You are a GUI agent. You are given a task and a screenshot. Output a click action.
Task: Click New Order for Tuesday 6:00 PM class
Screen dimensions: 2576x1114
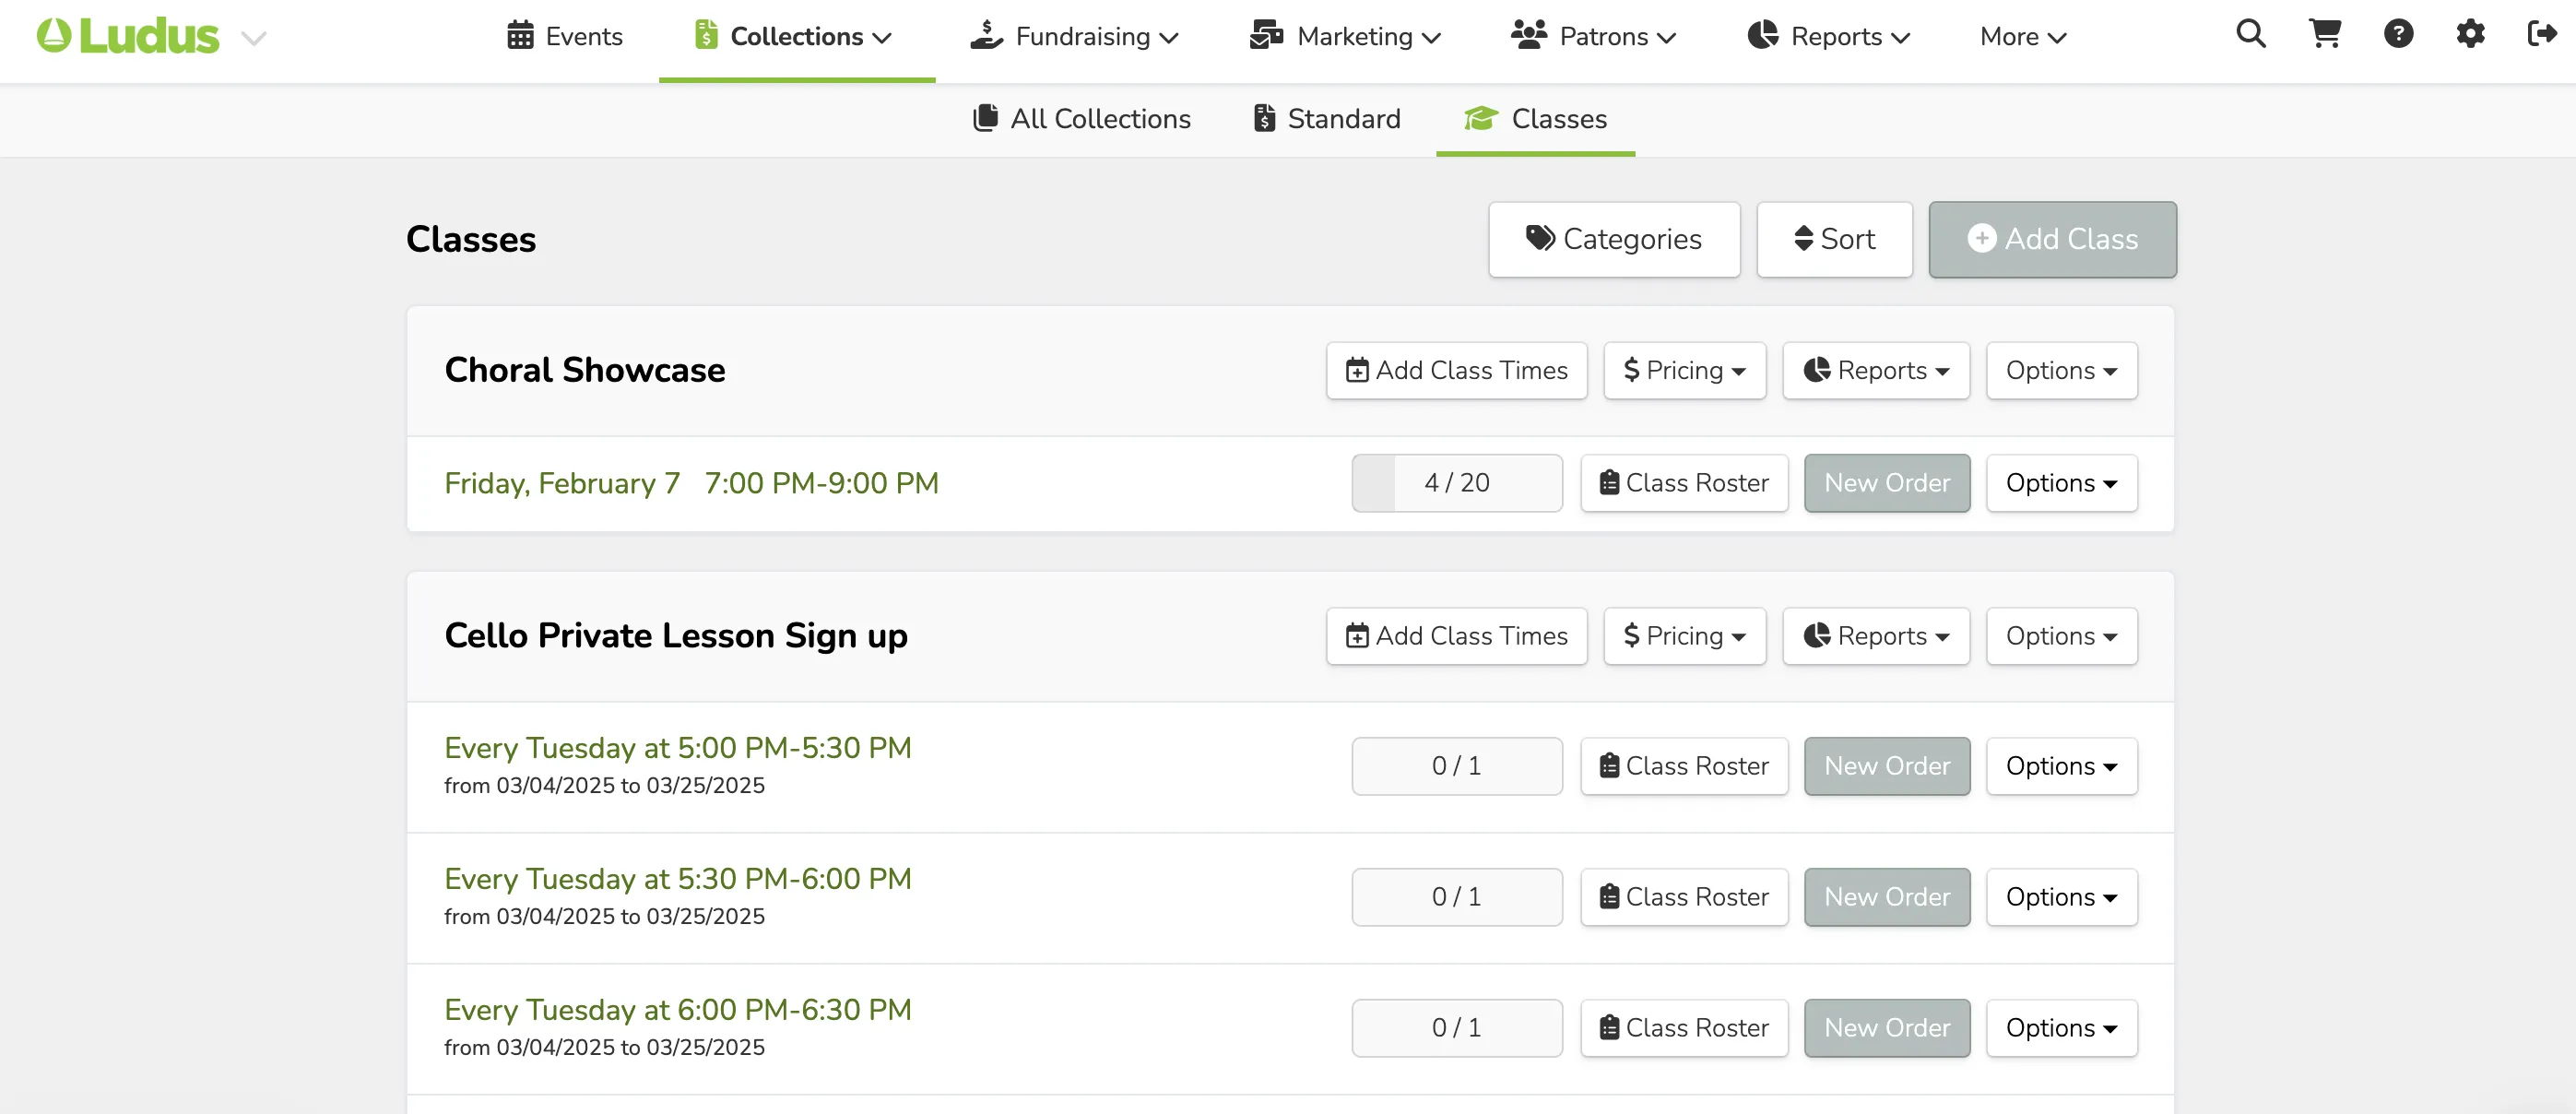click(x=1887, y=1028)
